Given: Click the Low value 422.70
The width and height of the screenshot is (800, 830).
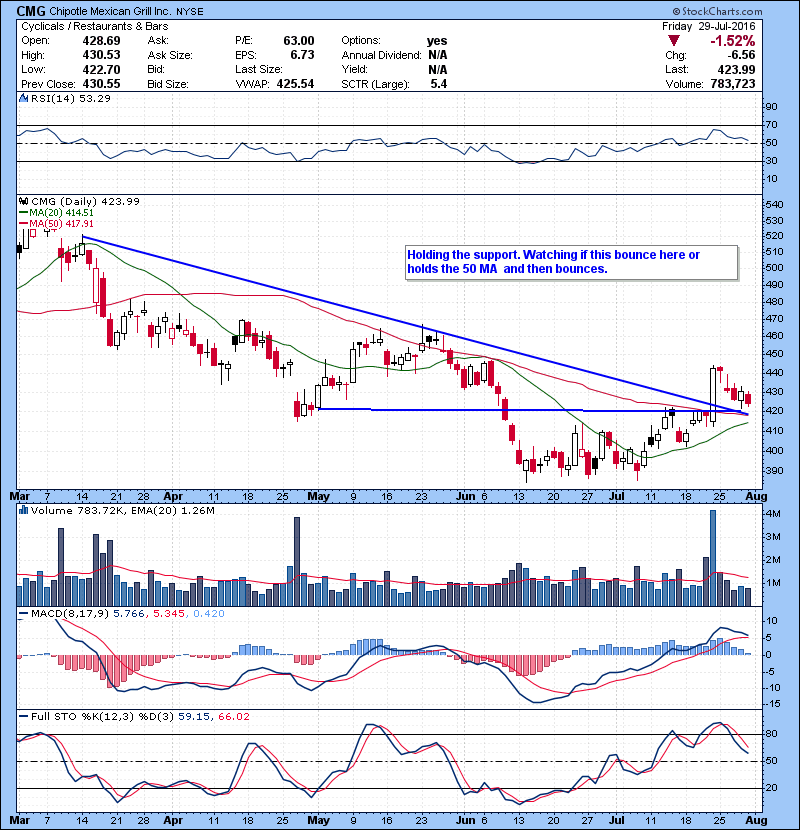Looking at the screenshot, I should [x=101, y=69].
